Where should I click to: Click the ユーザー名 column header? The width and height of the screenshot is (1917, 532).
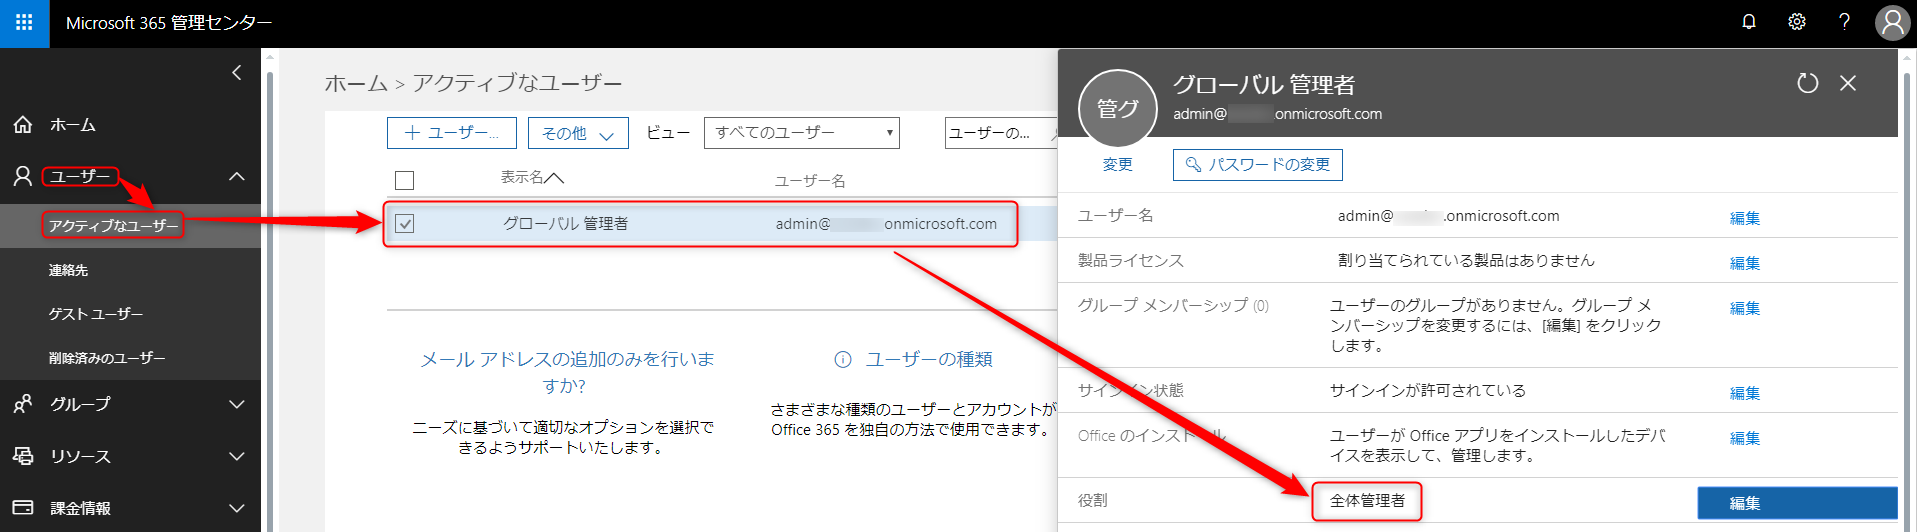[810, 181]
